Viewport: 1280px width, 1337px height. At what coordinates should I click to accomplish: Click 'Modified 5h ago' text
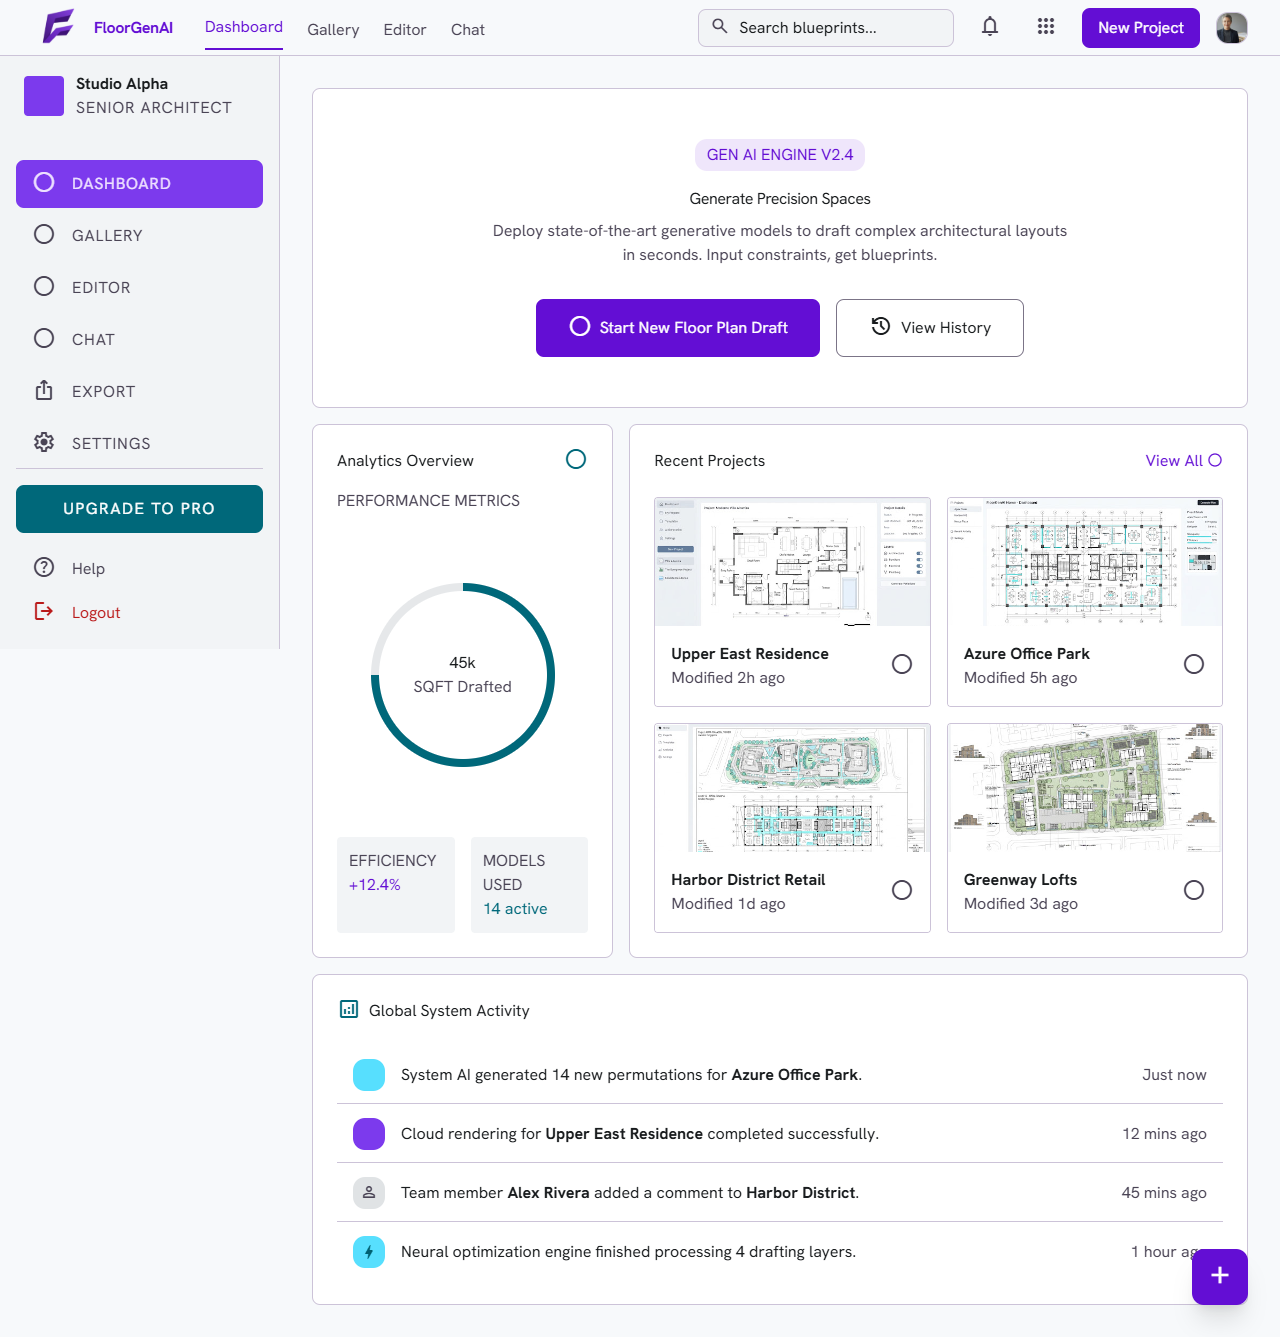coord(1020,678)
